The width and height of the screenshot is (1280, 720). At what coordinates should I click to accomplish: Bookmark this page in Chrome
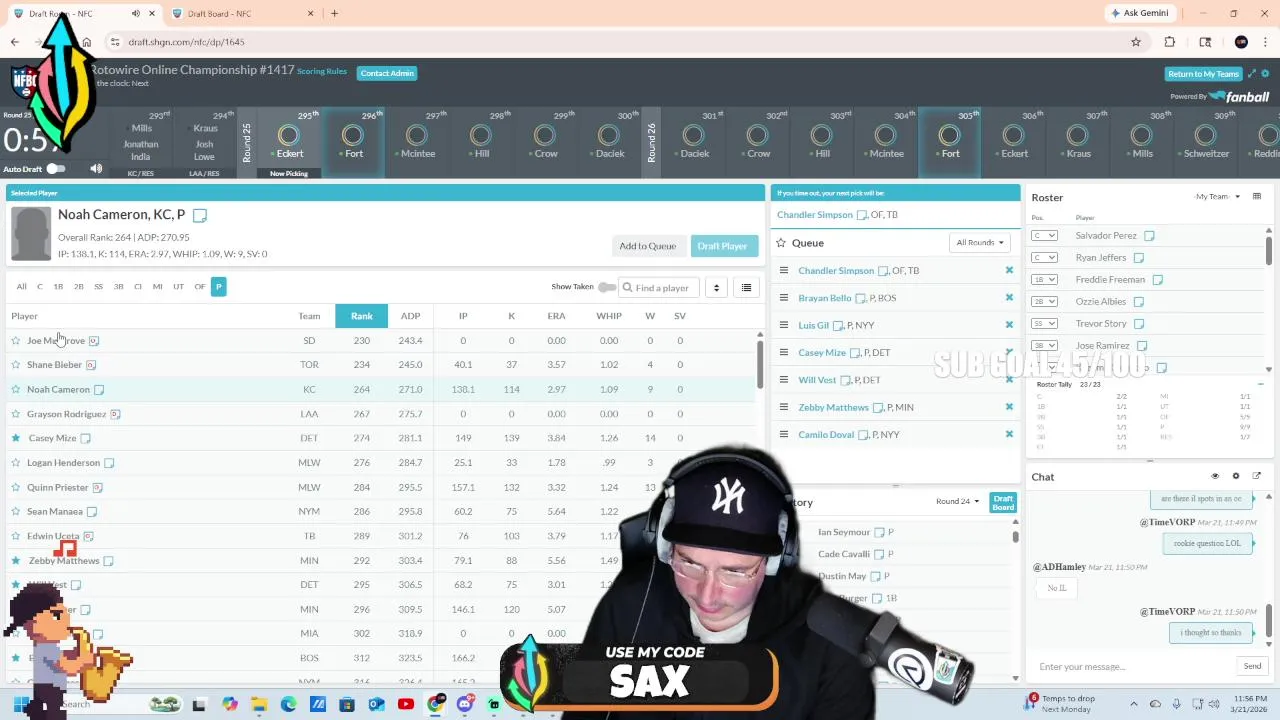pyautogui.click(x=1136, y=42)
